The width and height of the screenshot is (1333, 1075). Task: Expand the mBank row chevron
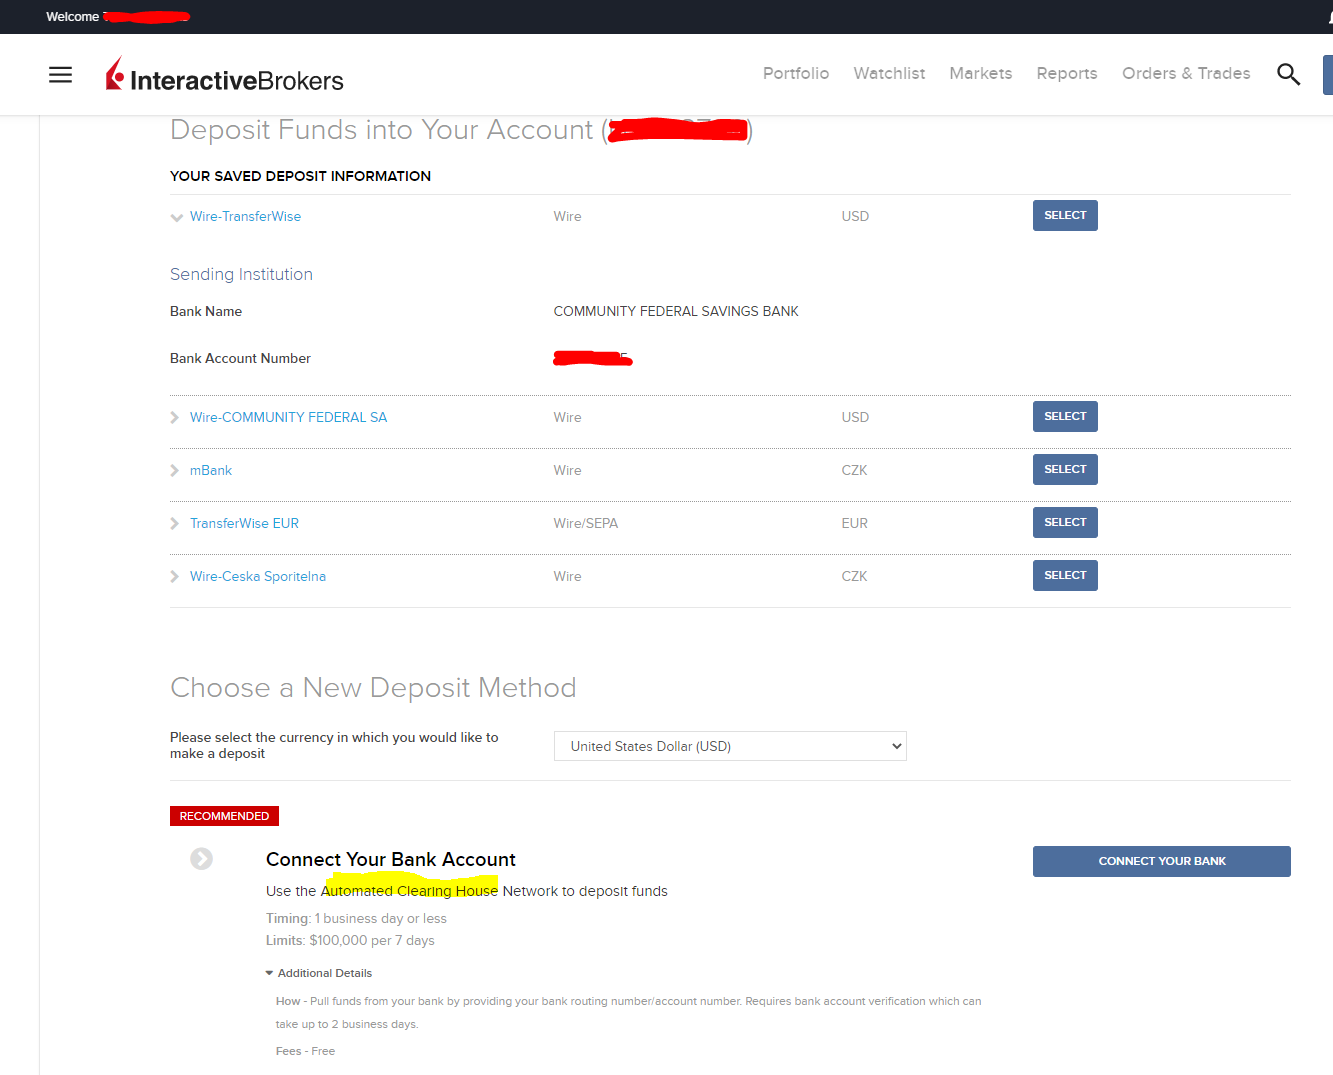tap(175, 470)
